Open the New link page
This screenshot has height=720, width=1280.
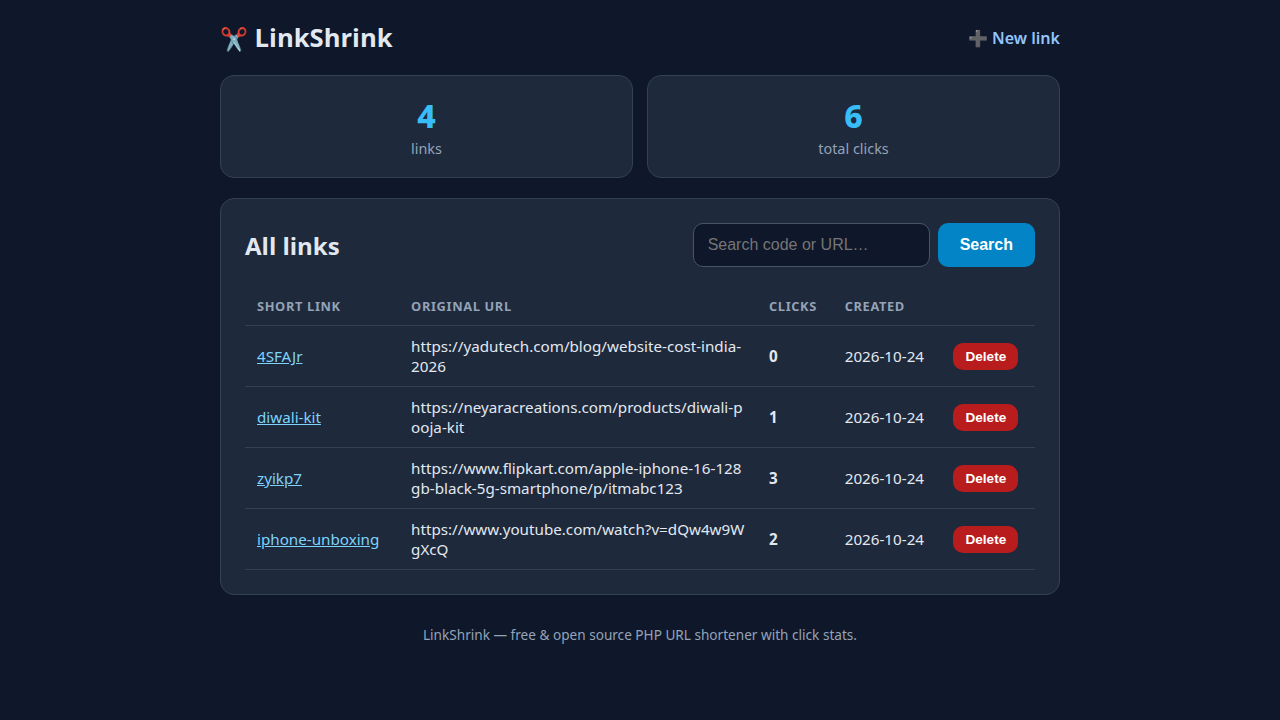coord(1014,39)
